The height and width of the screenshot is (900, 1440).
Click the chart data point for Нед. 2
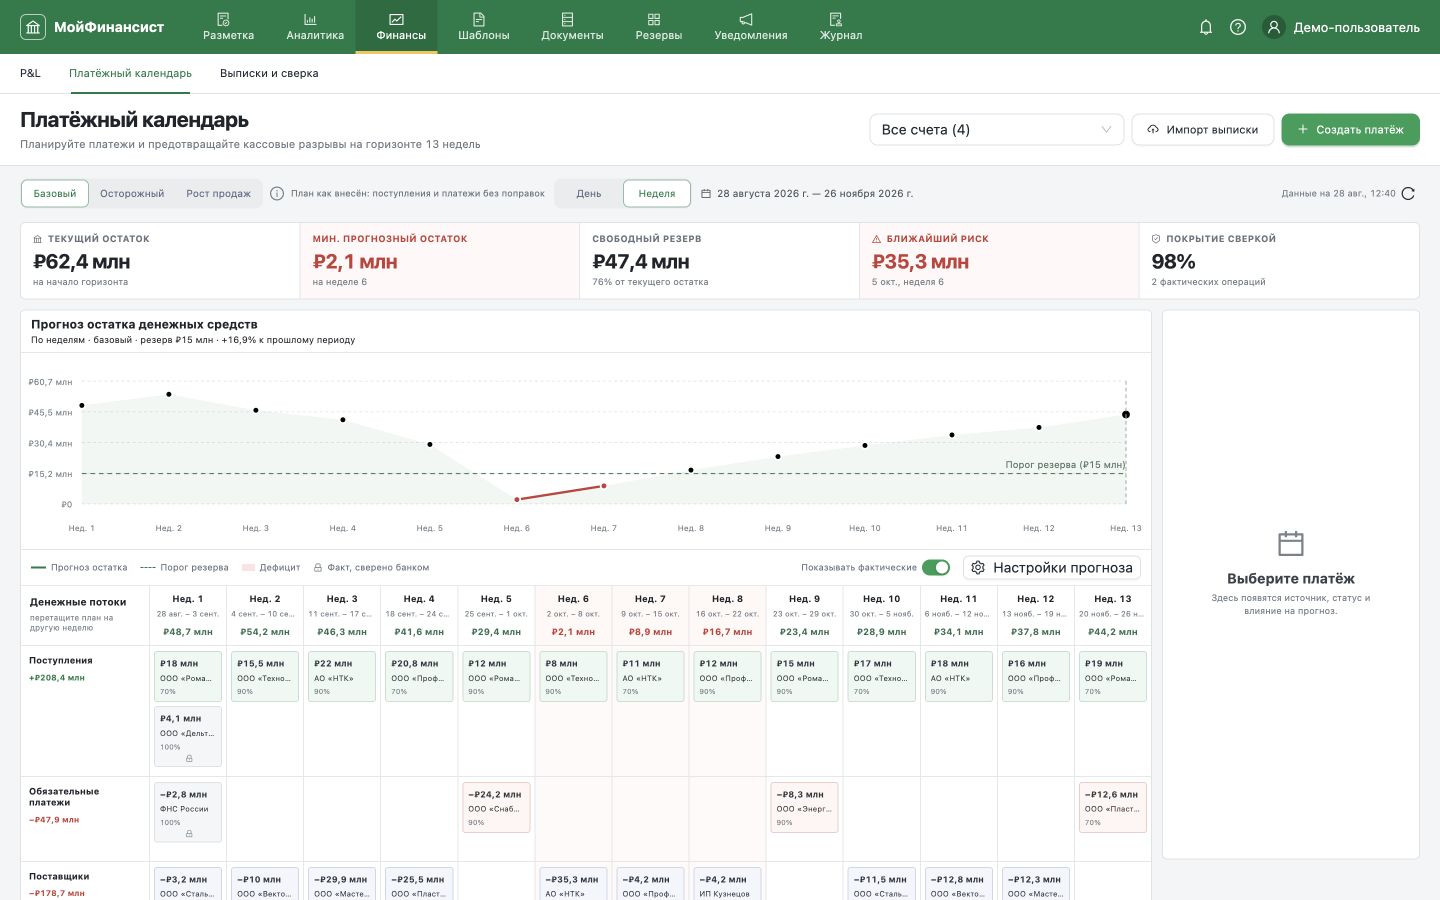(169, 394)
